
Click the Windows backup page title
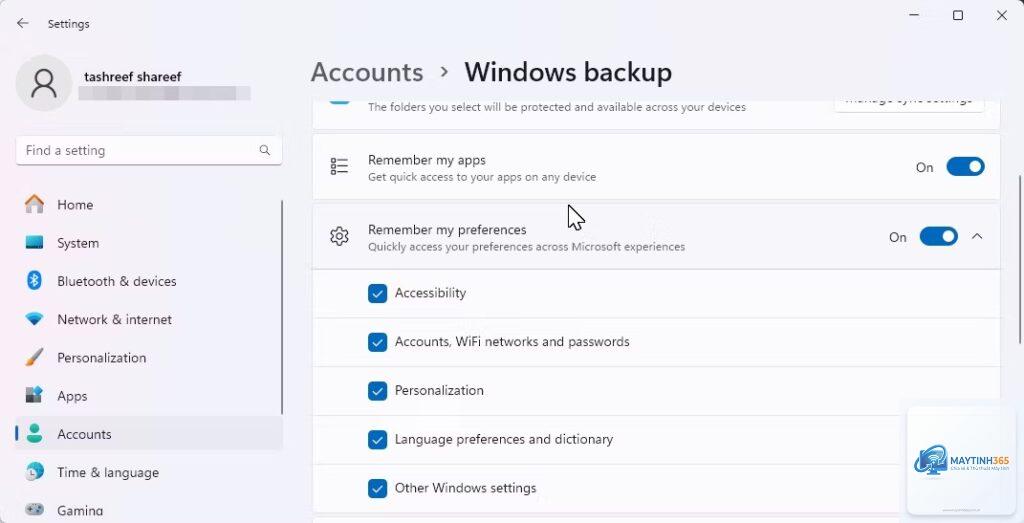click(x=568, y=72)
